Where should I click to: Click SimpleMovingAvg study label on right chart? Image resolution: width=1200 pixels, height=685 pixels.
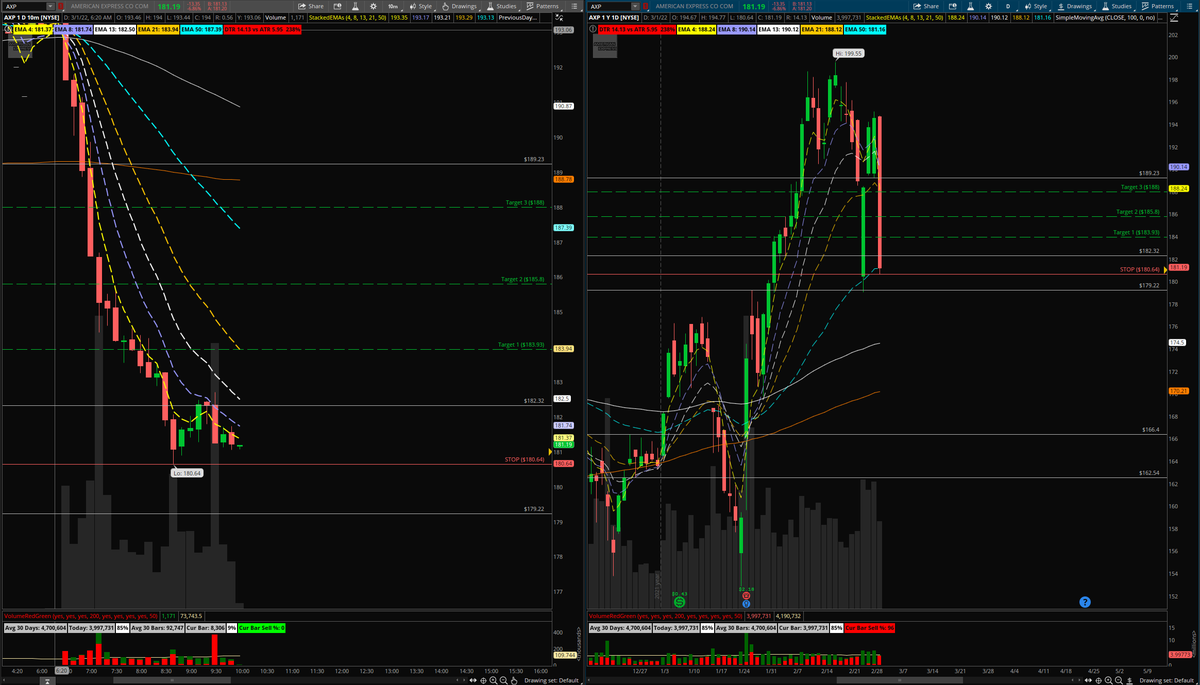point(1105,18)
